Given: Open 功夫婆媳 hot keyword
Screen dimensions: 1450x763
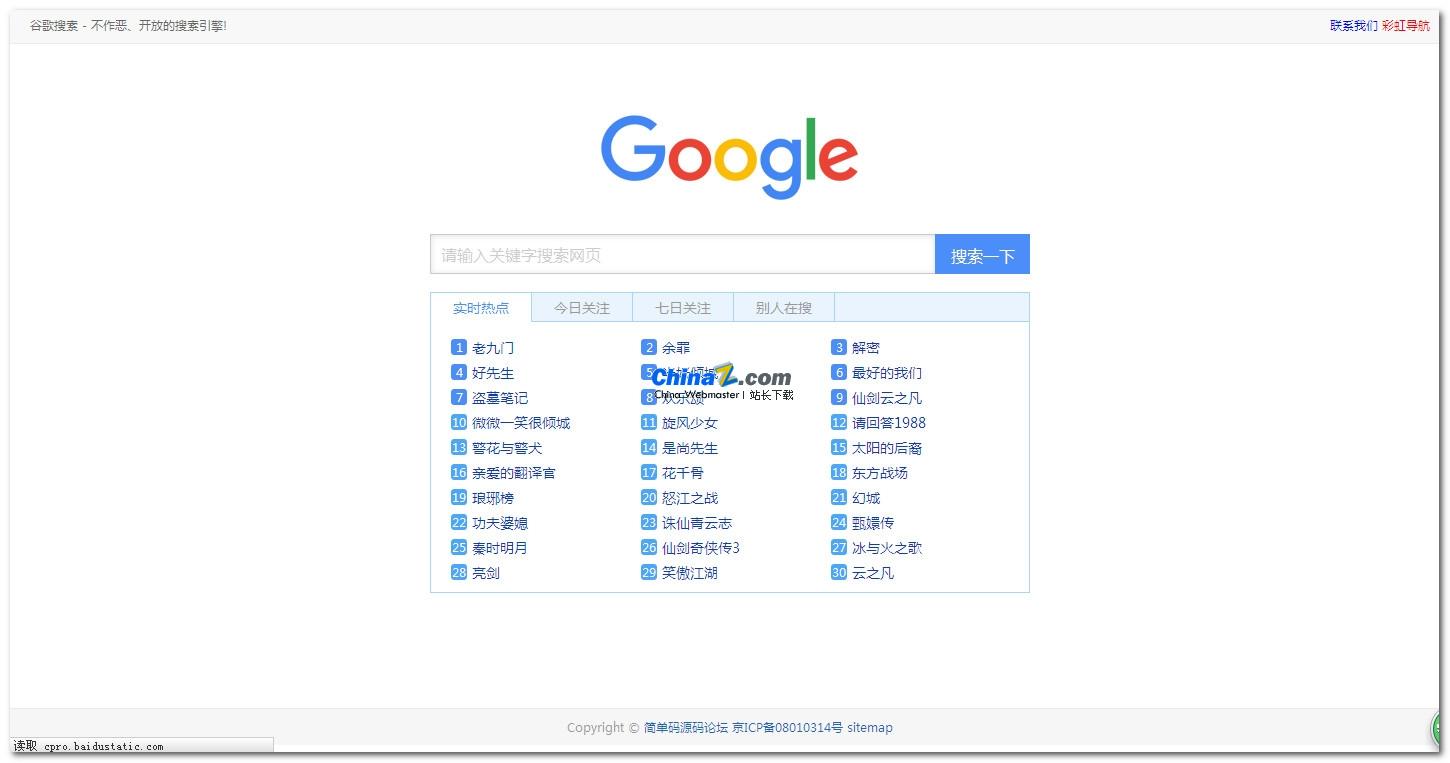Looking at the screenshot, I should pyautogui.click(x=500, y=523).
